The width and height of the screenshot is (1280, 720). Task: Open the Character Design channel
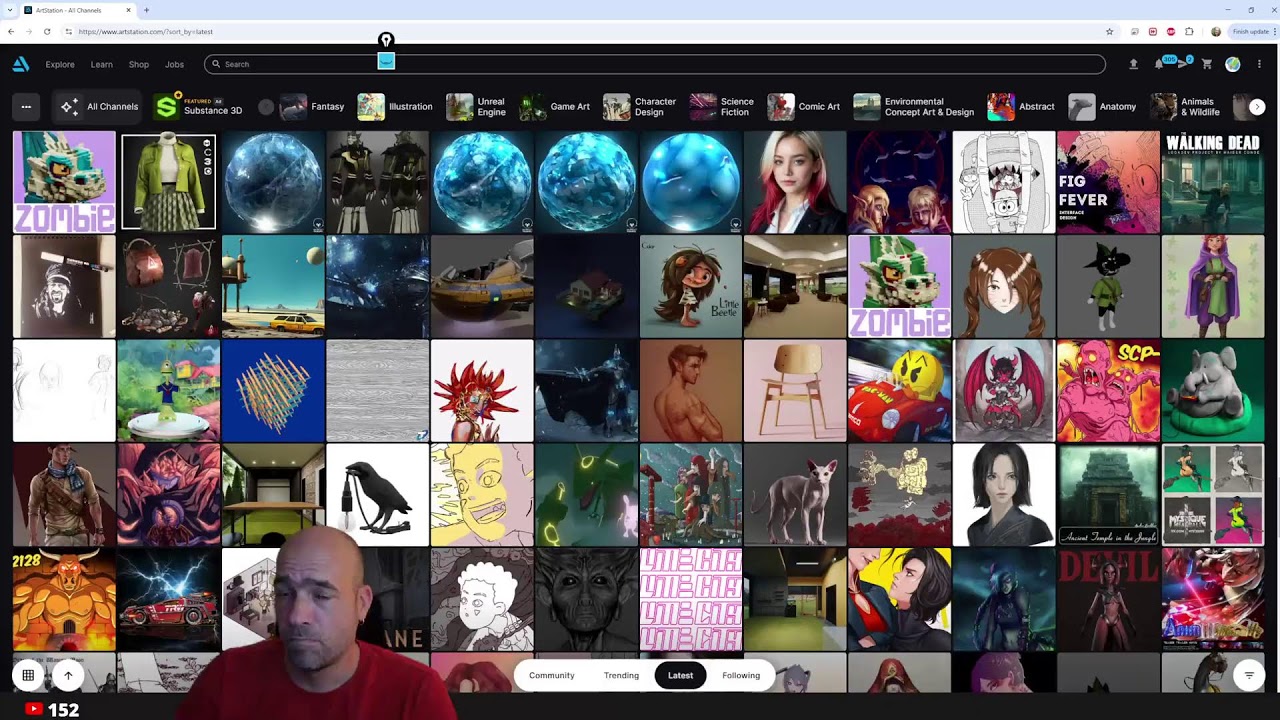pyautogui.click(x=640, y=107)
